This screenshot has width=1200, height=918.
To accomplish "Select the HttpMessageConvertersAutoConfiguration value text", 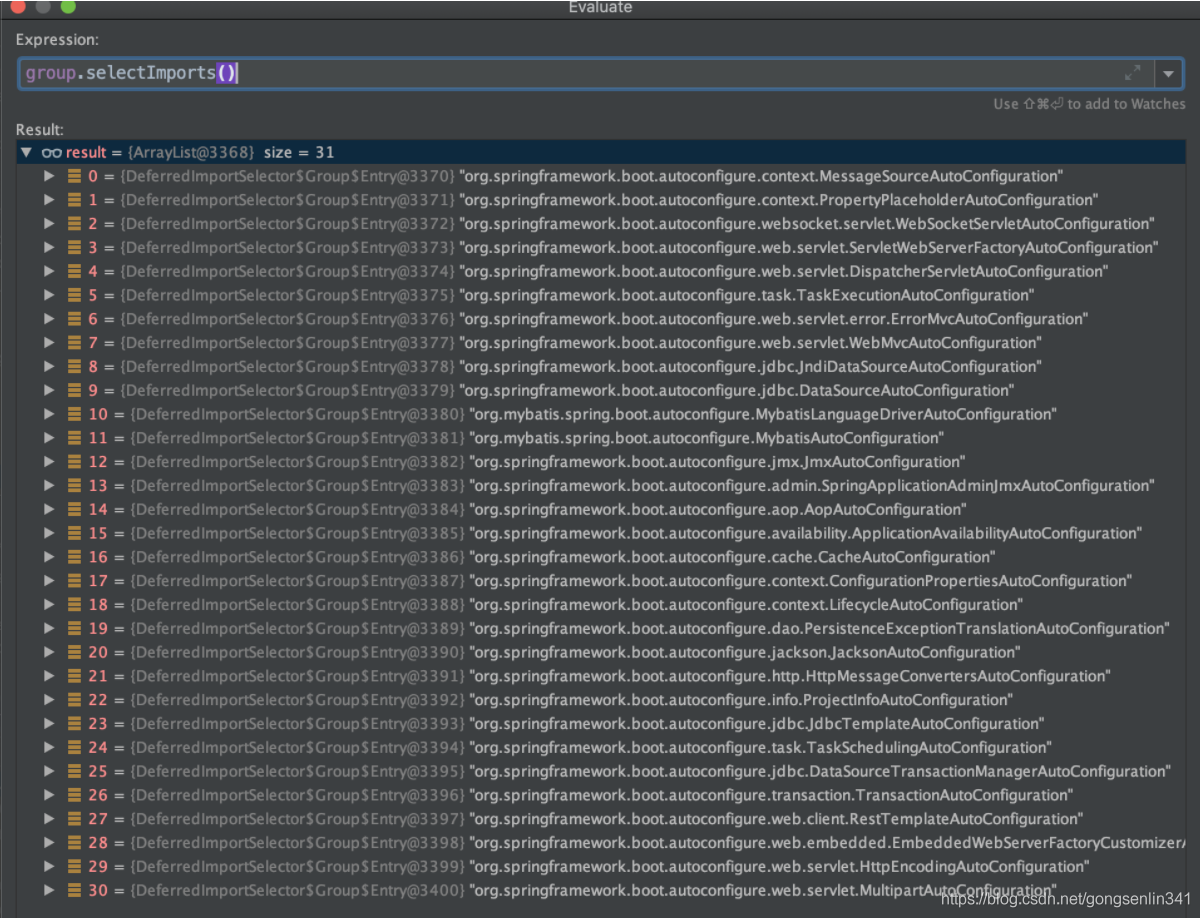I will click(x=789, y=676).
